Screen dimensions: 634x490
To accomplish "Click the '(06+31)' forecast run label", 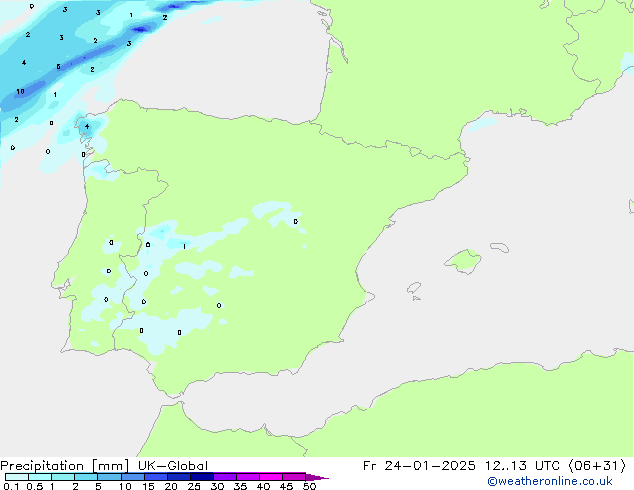I will click(x=597, y=466).
